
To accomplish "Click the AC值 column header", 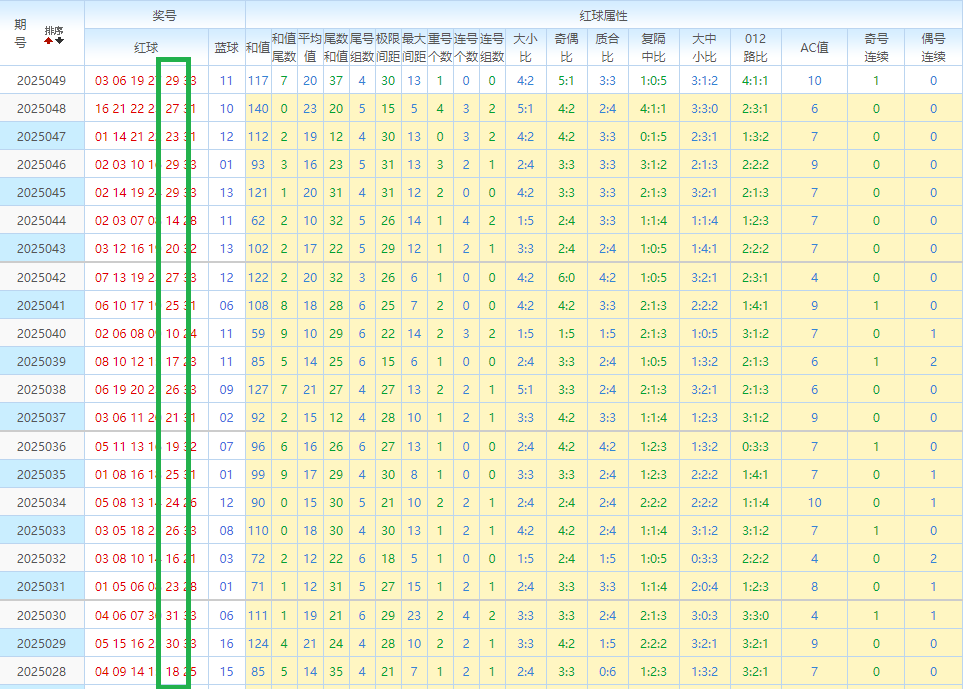I will coord(814,47).
